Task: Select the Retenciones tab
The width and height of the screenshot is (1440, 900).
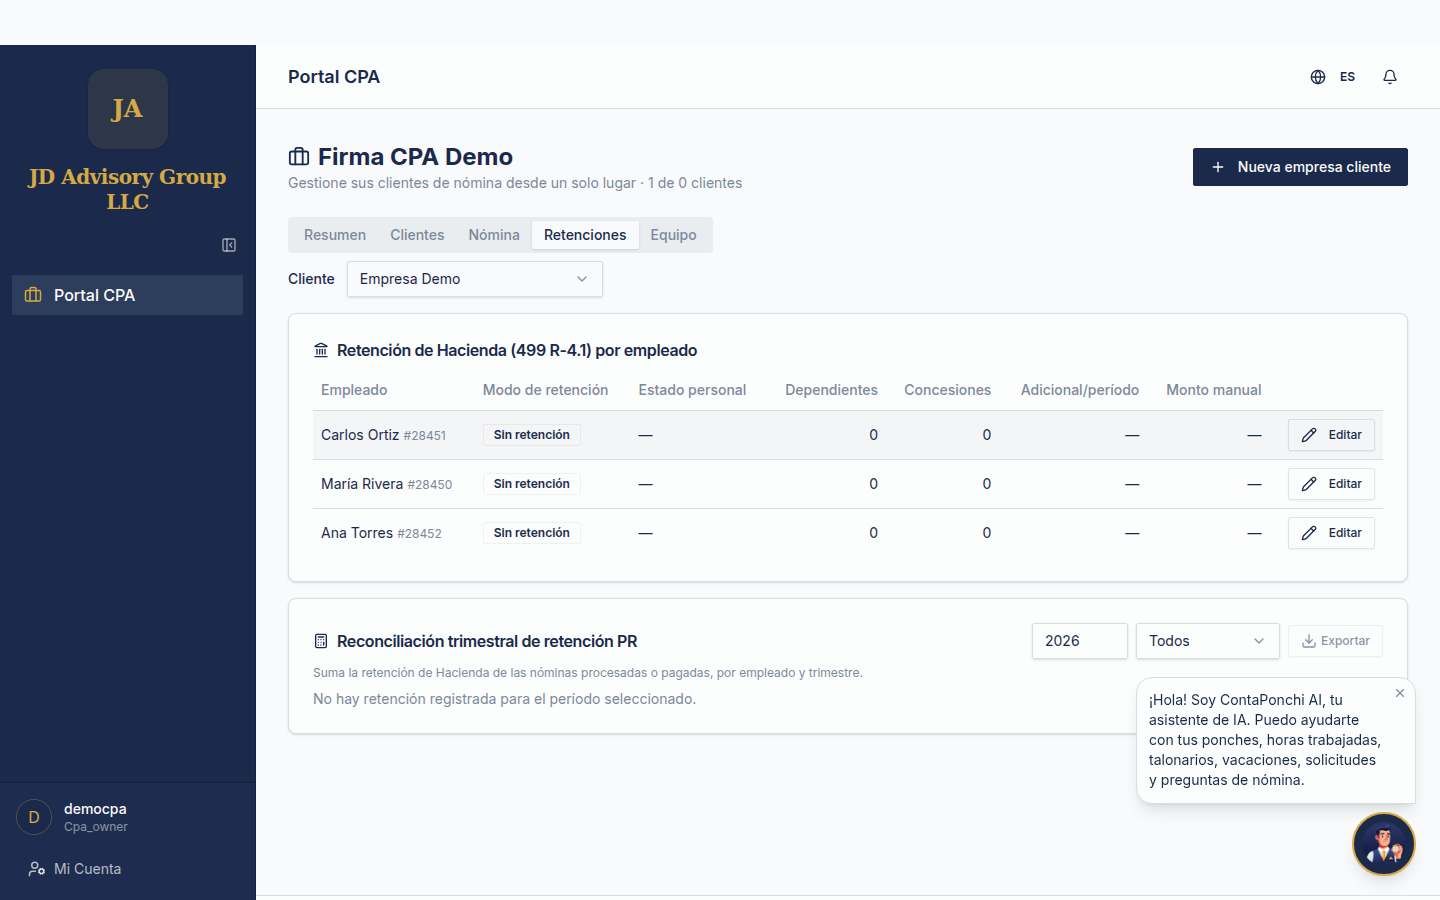Action: click(585, 235)
